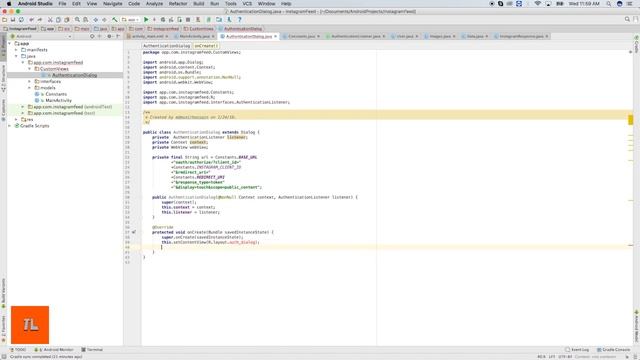Expand the app.com.instagramfeed (androidTest) package
Screen dimensions: 640x360
click(23, 107)
